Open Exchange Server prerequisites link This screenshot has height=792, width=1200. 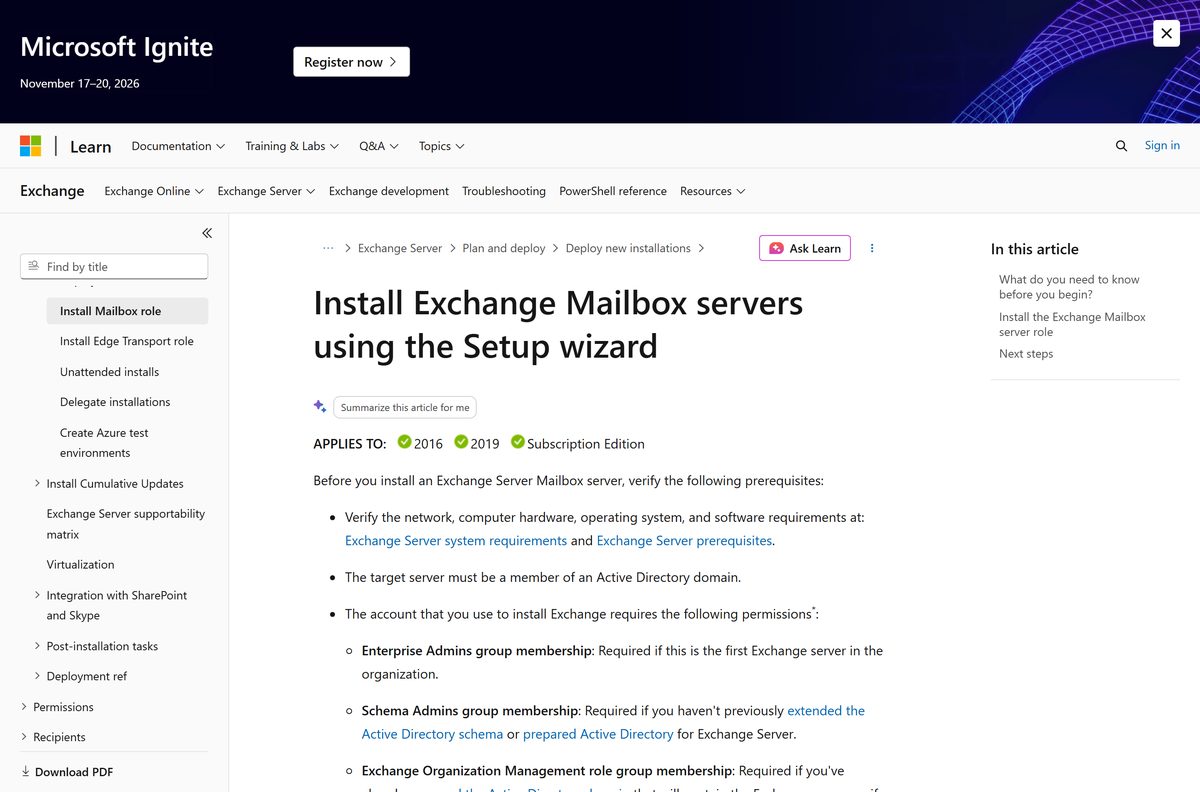(684, 540)
